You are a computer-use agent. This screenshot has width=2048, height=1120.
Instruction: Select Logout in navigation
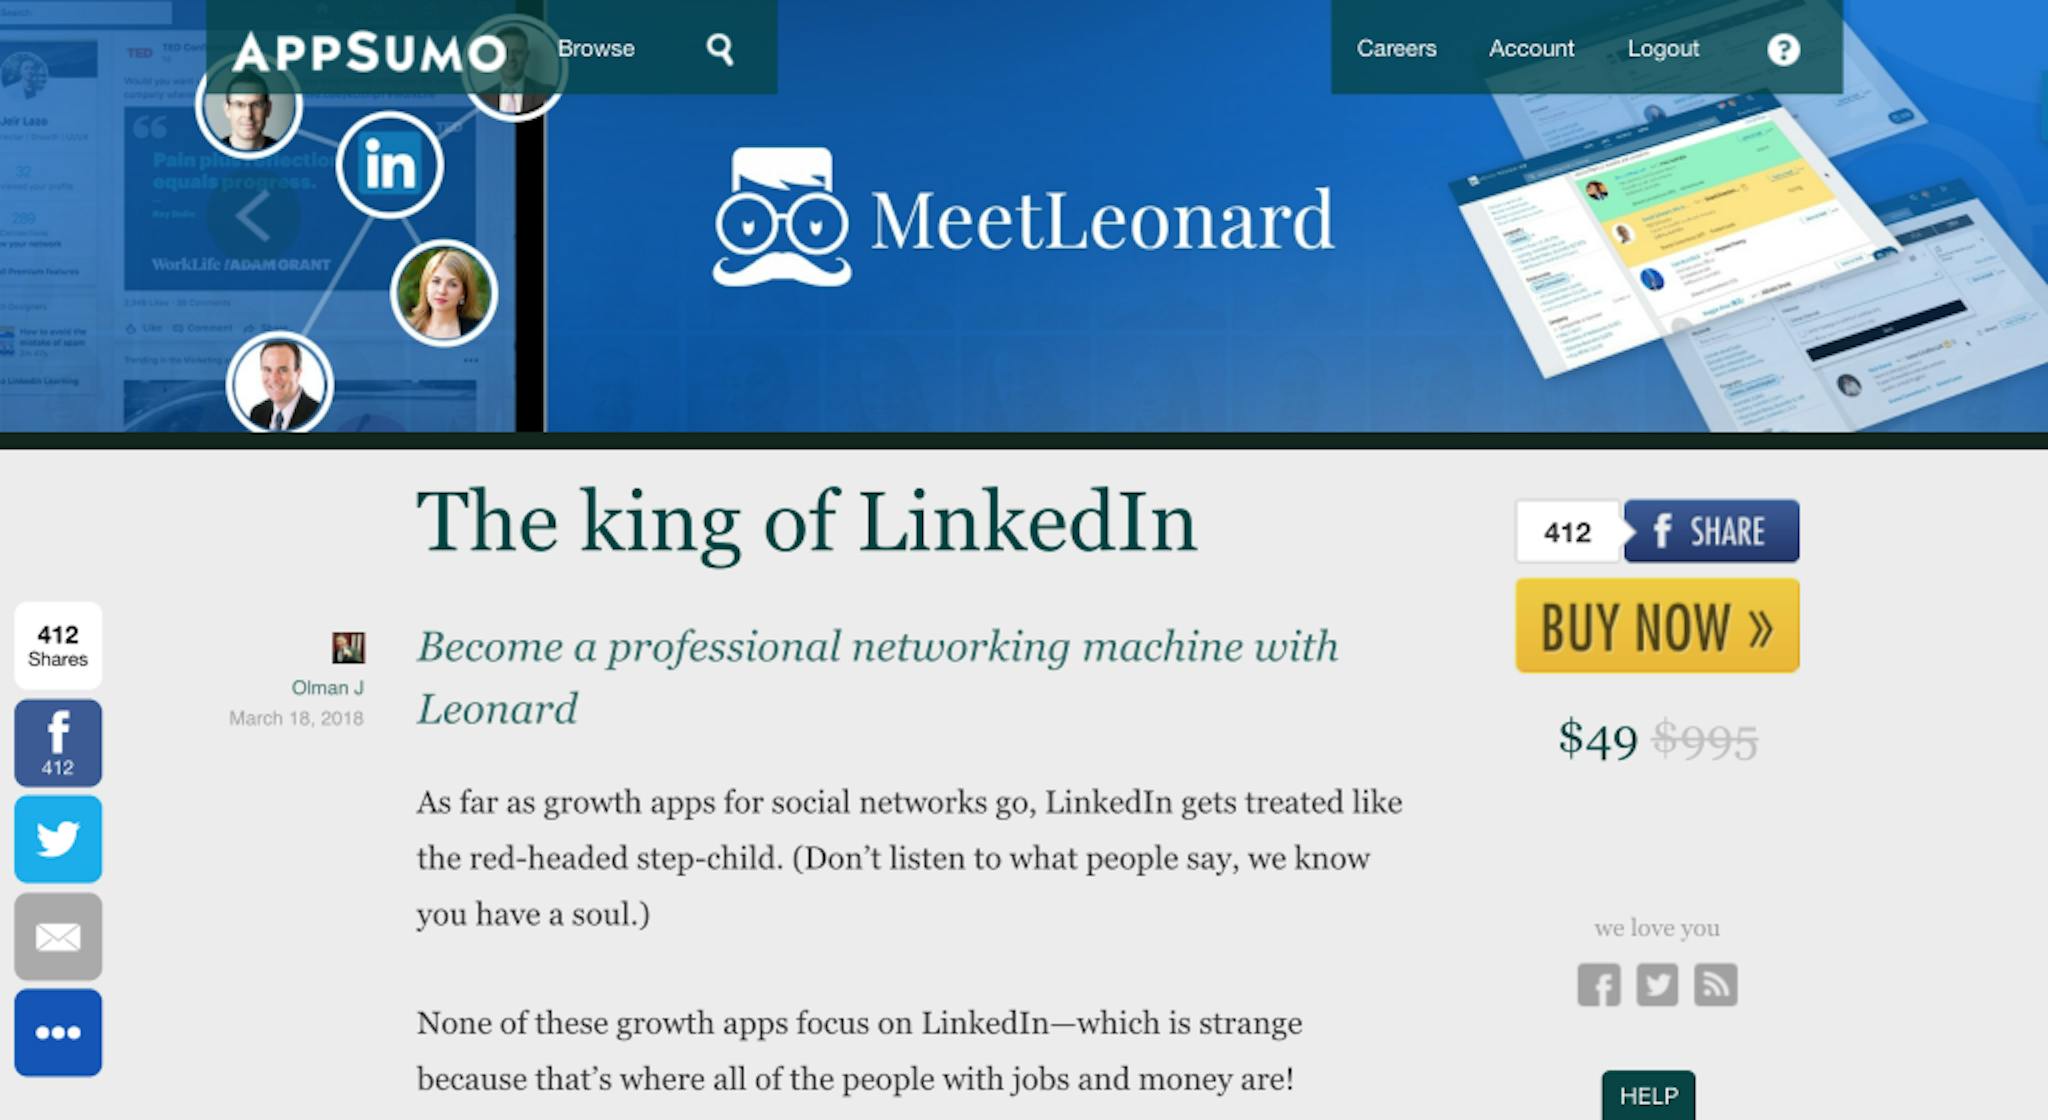click(1663, 48)
